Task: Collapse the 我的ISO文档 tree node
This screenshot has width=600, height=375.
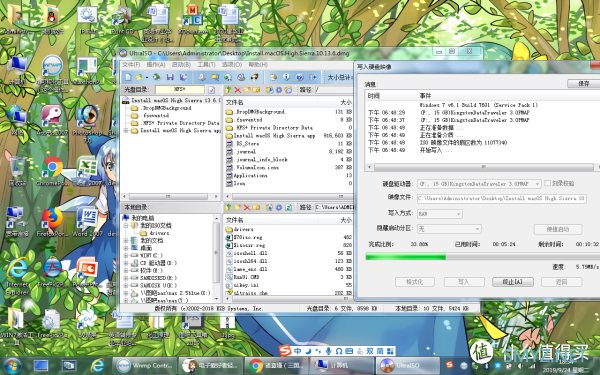Action: [x=126, y=225]
